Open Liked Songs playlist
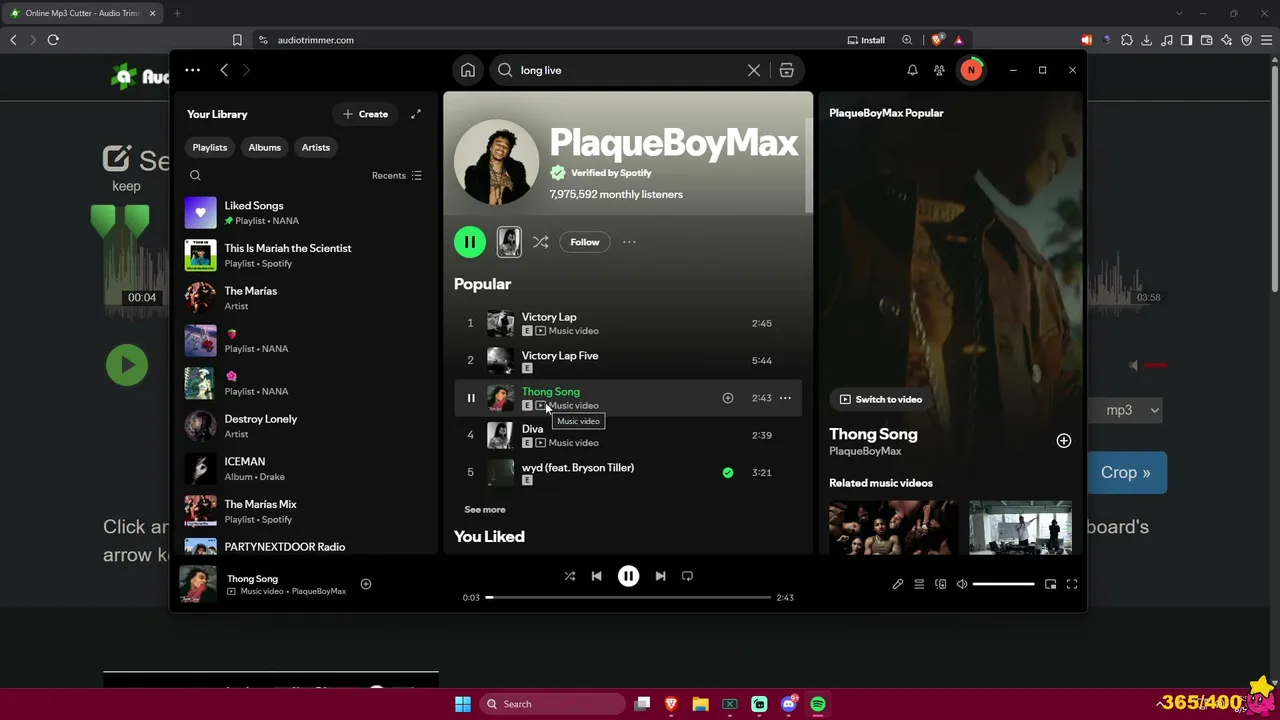Image resolution: width=1280 pixels, height=720 pixels. pyautogui.click(x=306, y=213)
